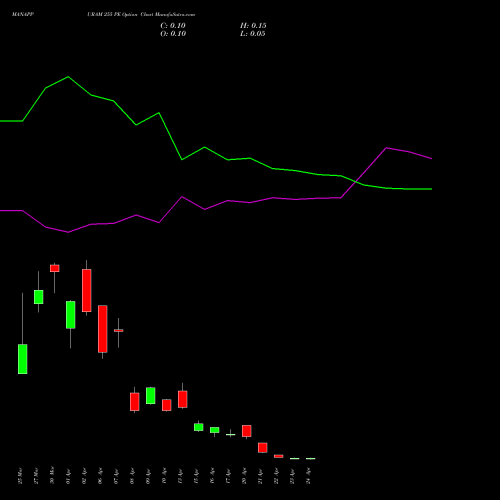Screen dimensions: 500x500
Task: Select the 01 Apr date label
Action: [69, 476]
